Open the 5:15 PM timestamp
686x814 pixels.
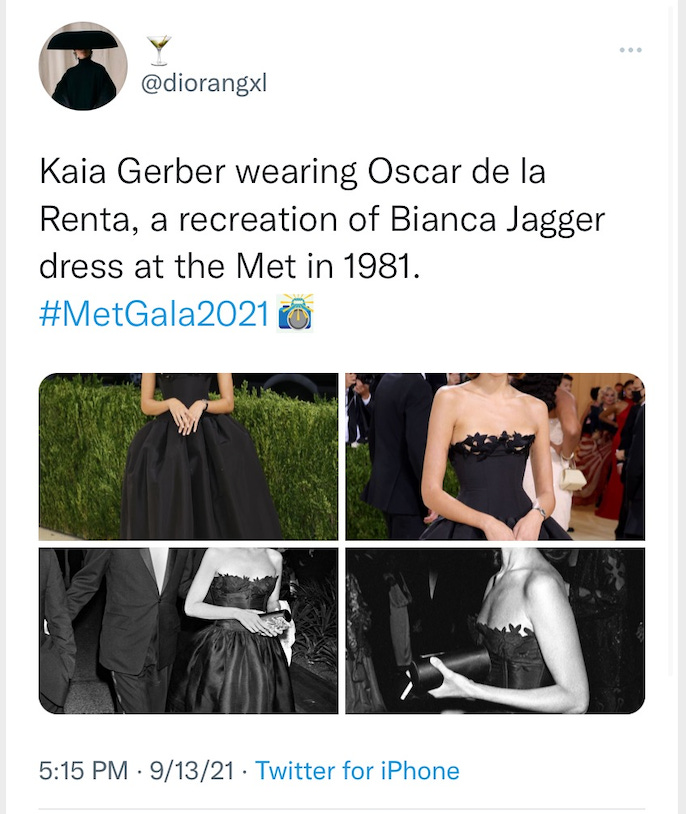pyautogui.click(x=83, y=770)
